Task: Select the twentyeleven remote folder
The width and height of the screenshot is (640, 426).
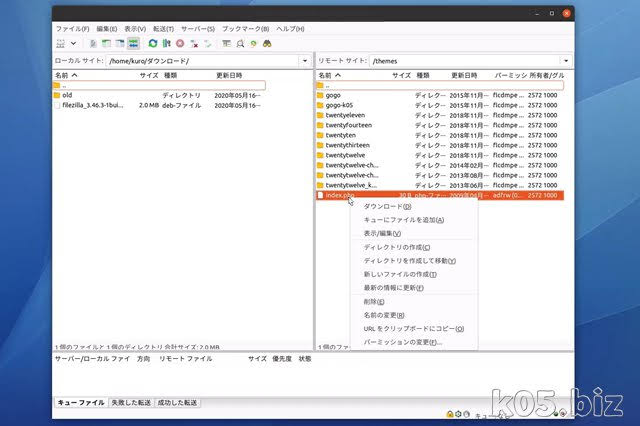Action: click(440, 115)
